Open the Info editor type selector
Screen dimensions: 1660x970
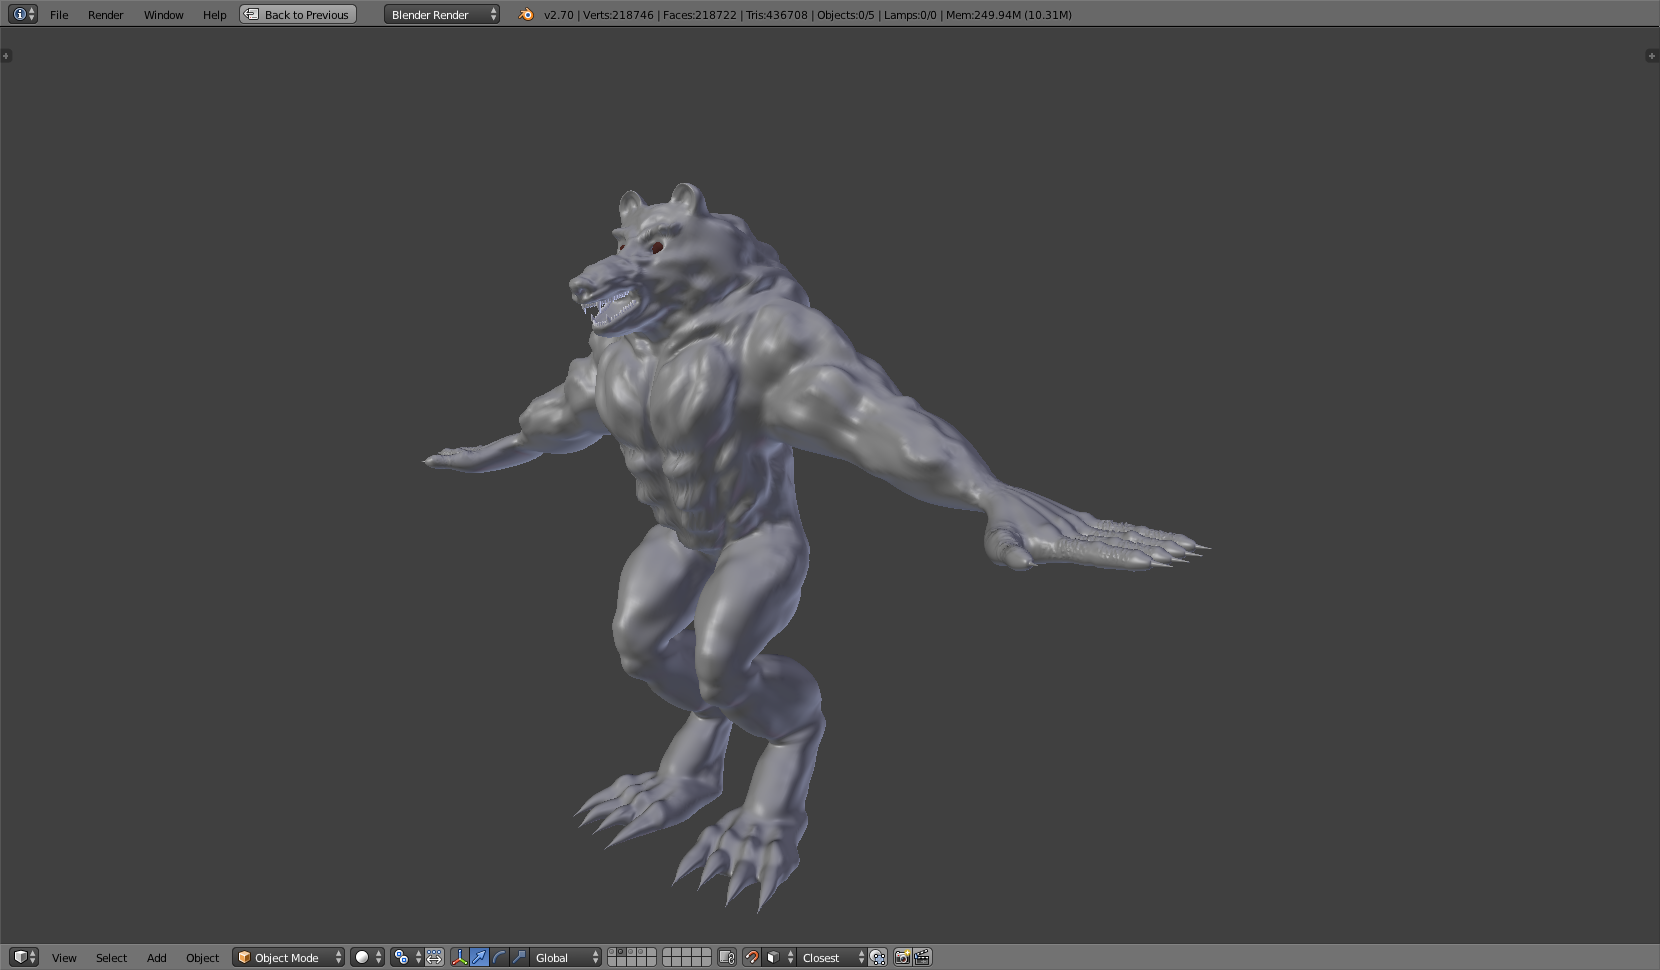click(x=22, y=14)
